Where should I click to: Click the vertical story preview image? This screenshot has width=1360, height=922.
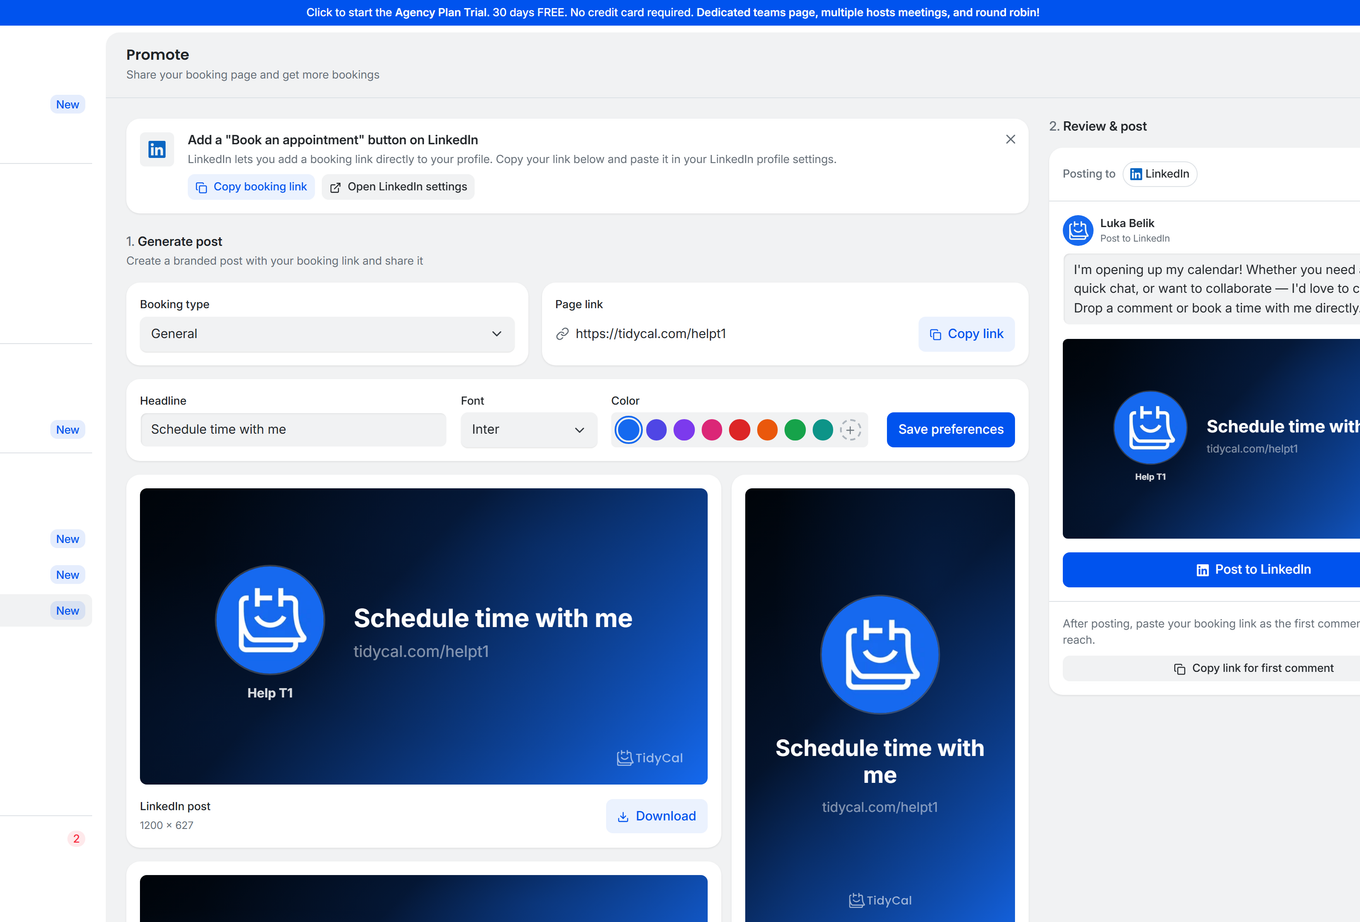point(880,705)
